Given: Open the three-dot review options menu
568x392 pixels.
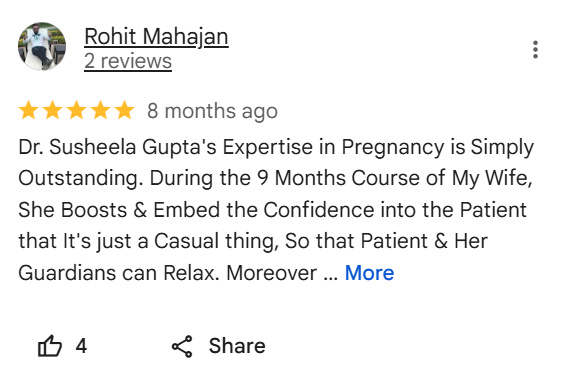Looking at the screenshot, I should (535, 50).
